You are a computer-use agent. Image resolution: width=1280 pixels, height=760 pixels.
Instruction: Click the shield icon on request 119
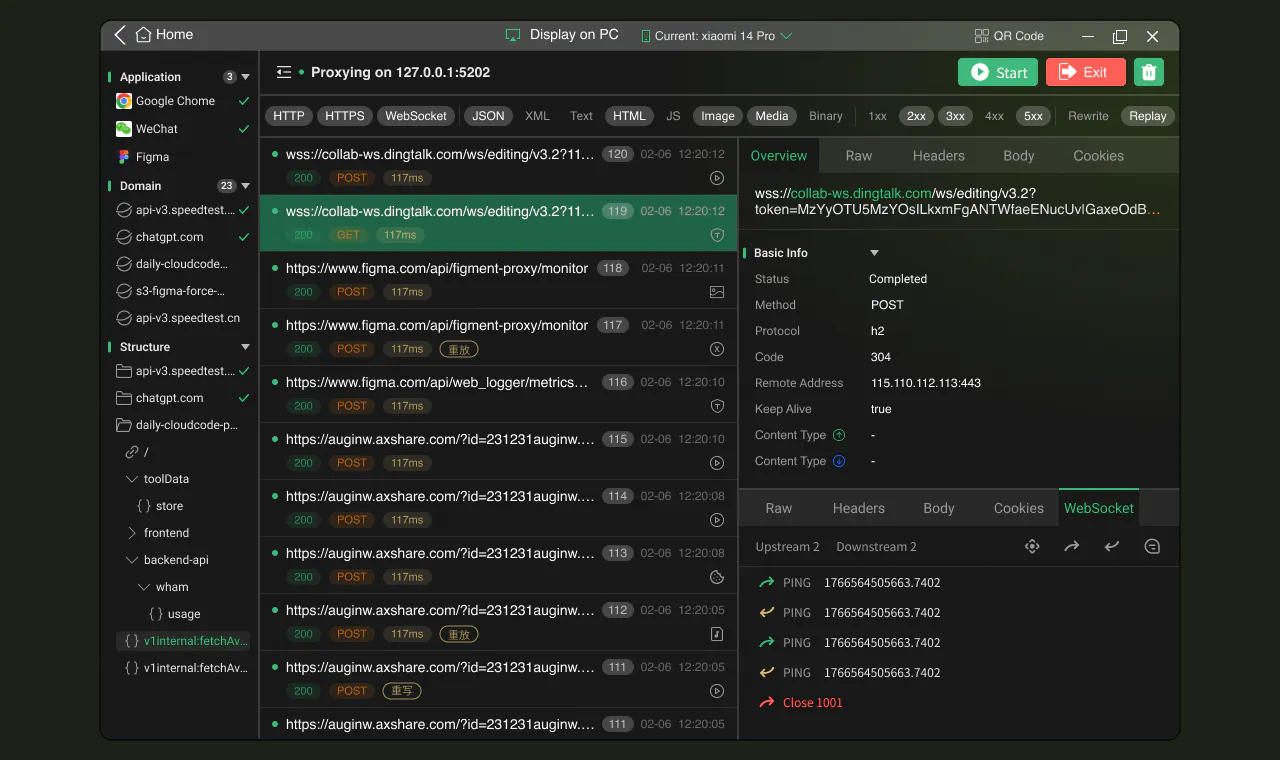click(716, 235)
